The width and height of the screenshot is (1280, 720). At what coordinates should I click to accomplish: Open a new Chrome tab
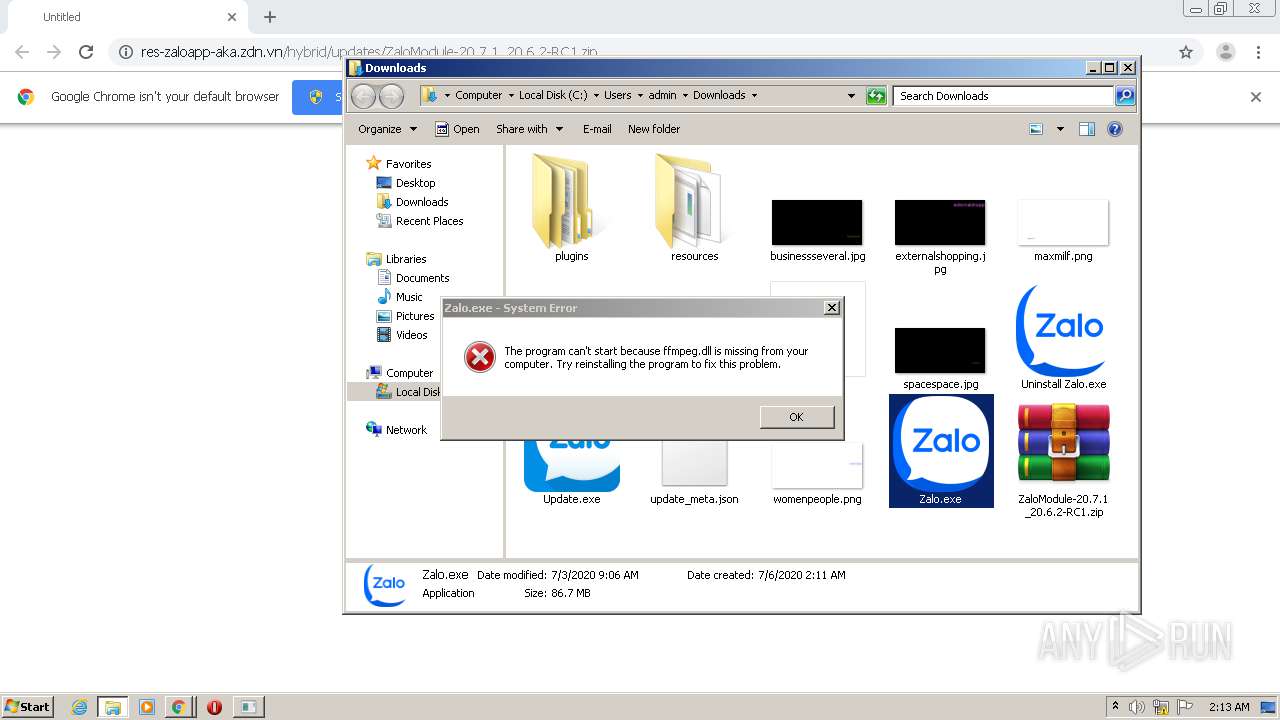(x=269, y=17)
